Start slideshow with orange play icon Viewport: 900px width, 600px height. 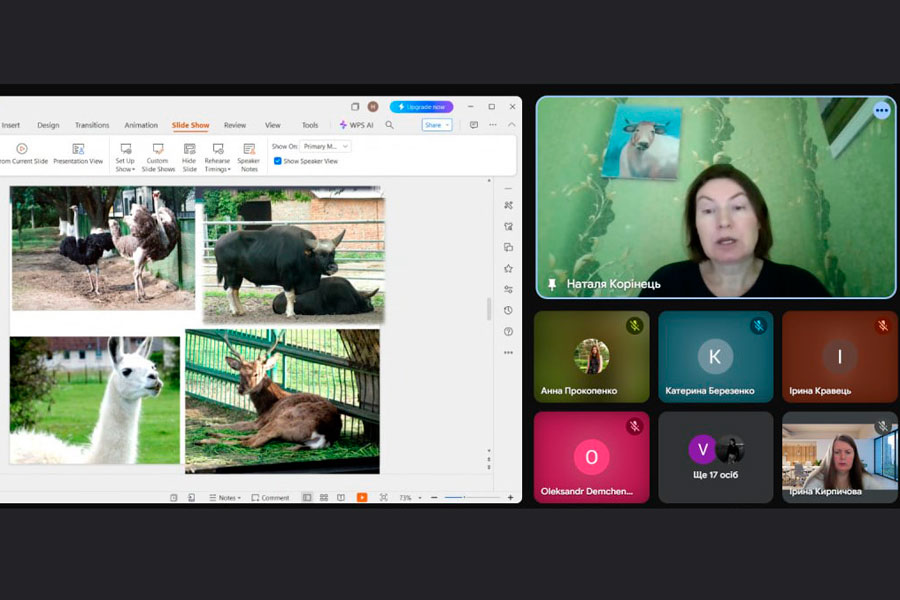pyautogui.click(x=362, y=497)
